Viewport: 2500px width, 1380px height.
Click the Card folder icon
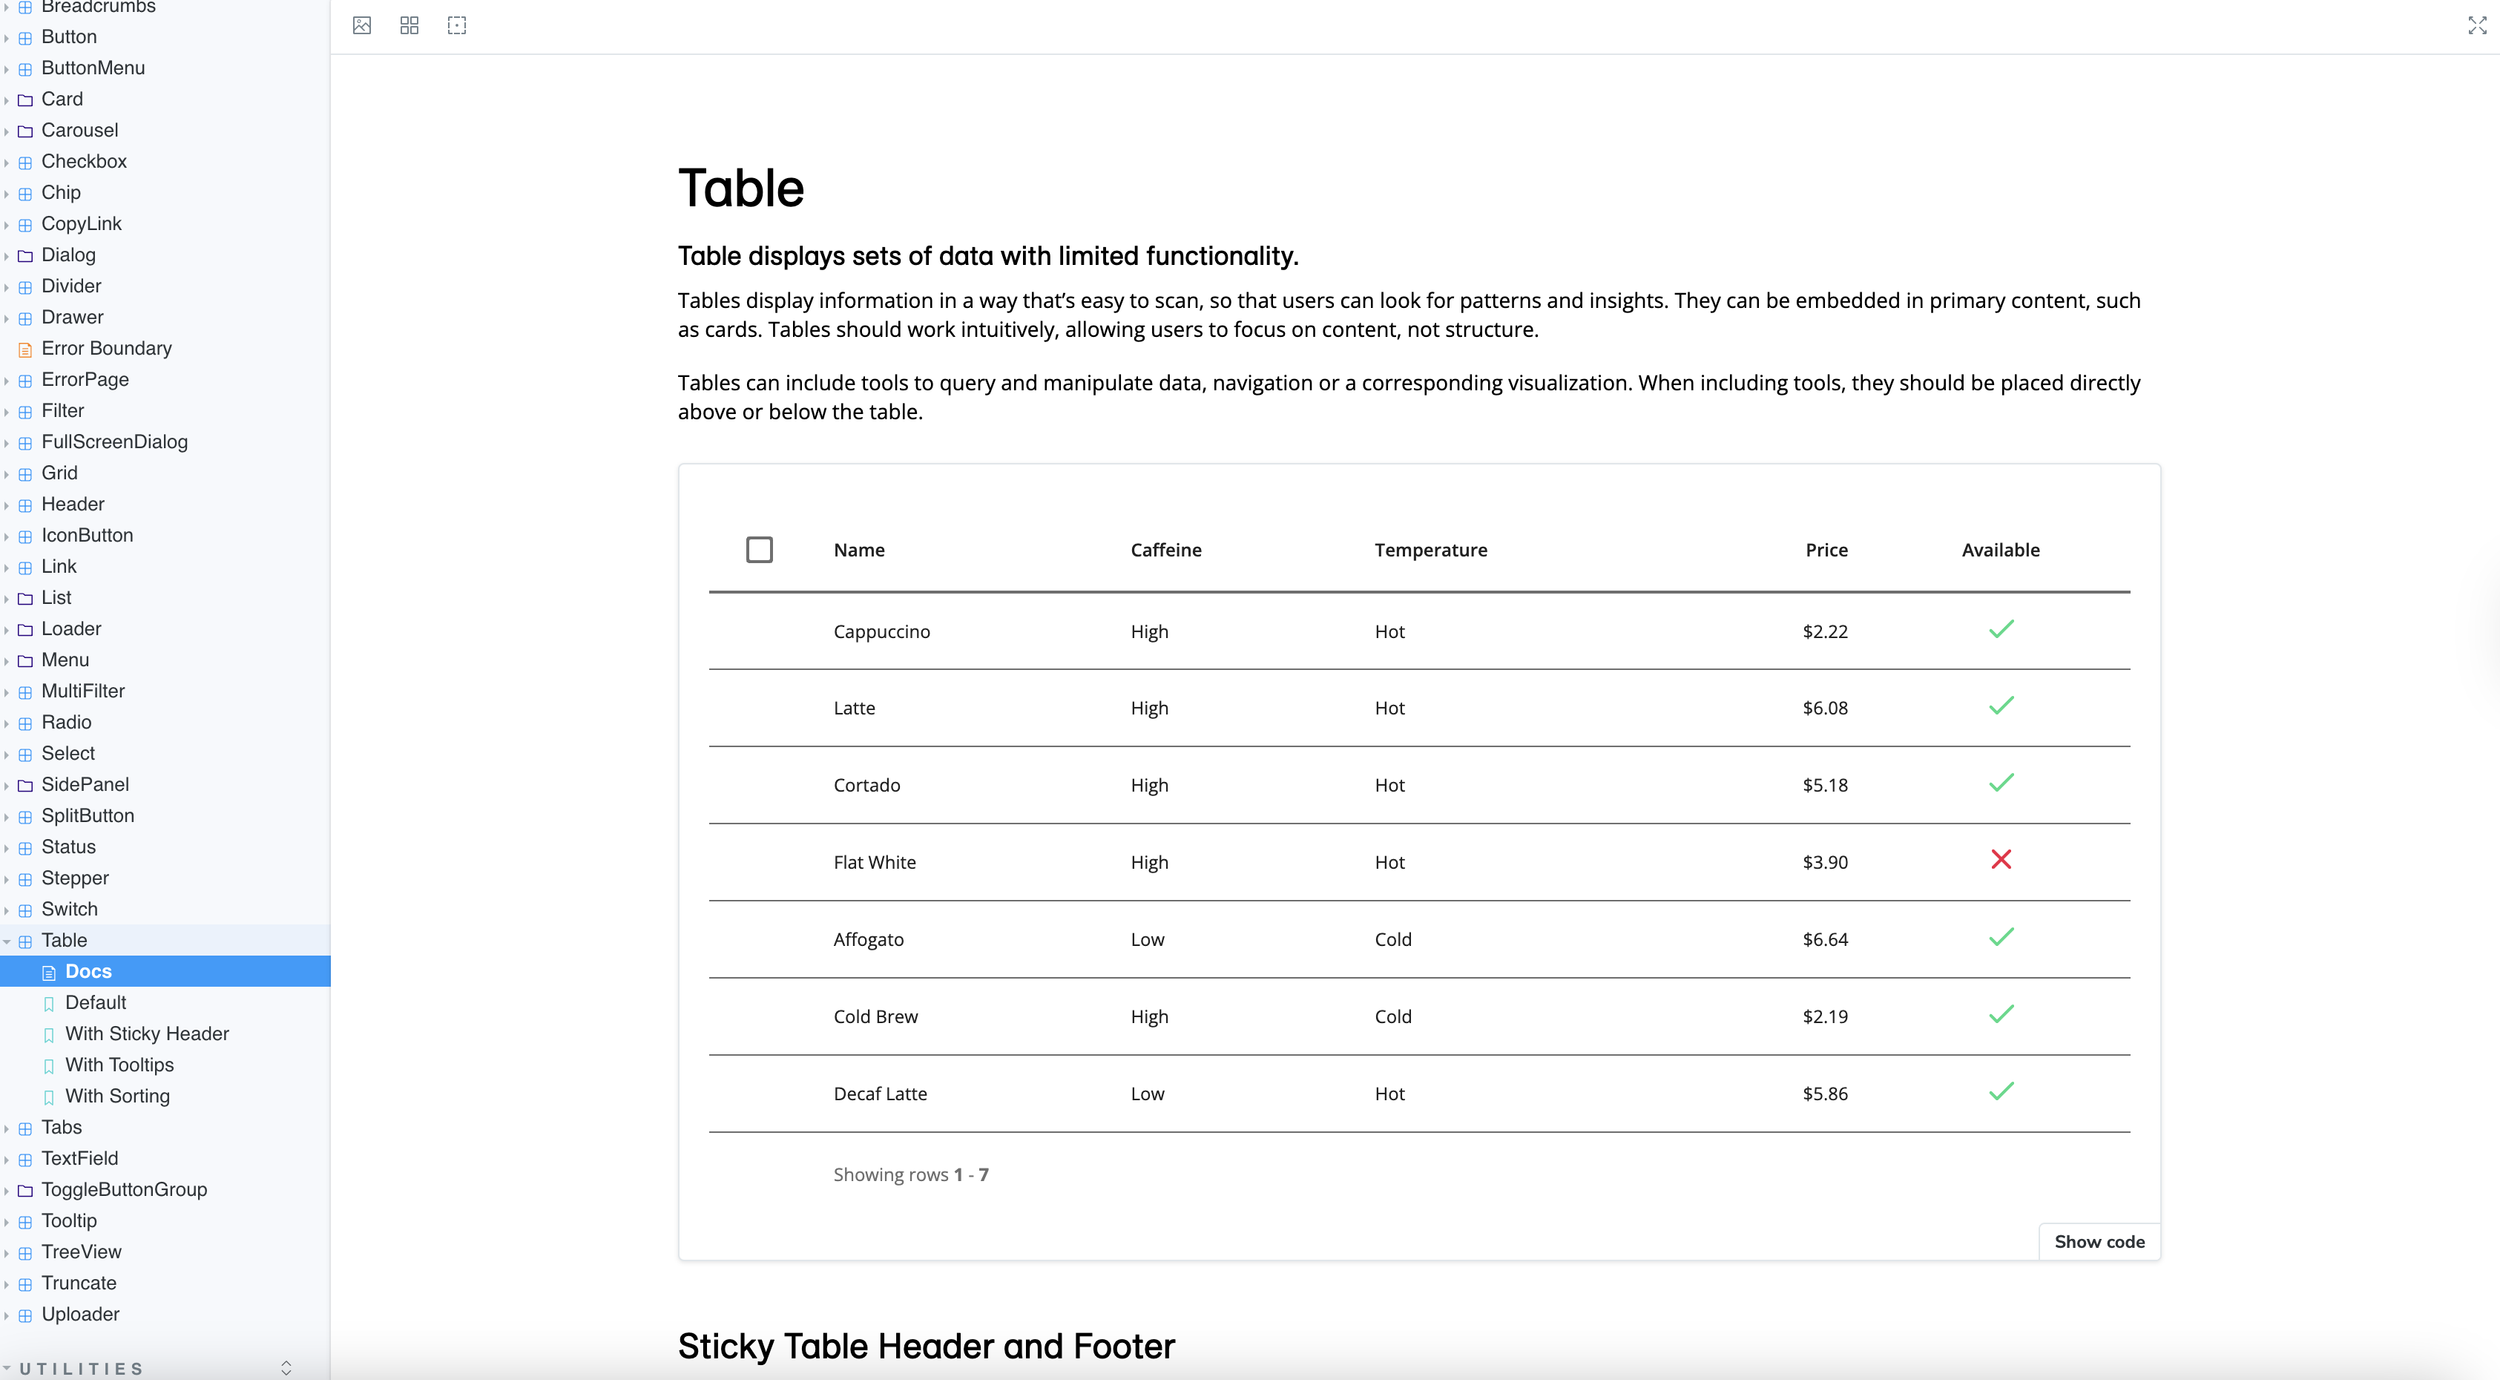(26, 100)
